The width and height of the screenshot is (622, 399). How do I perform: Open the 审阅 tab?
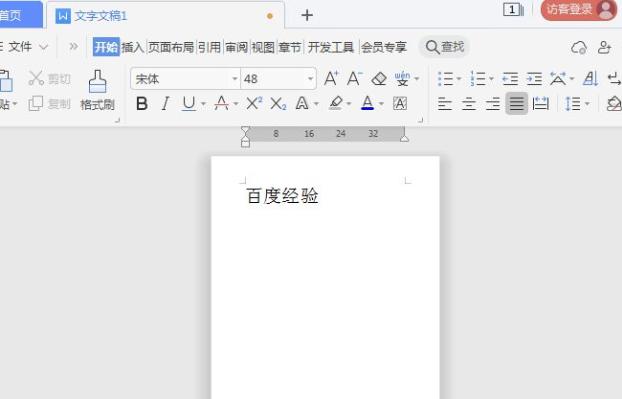(x=236, y=47)
